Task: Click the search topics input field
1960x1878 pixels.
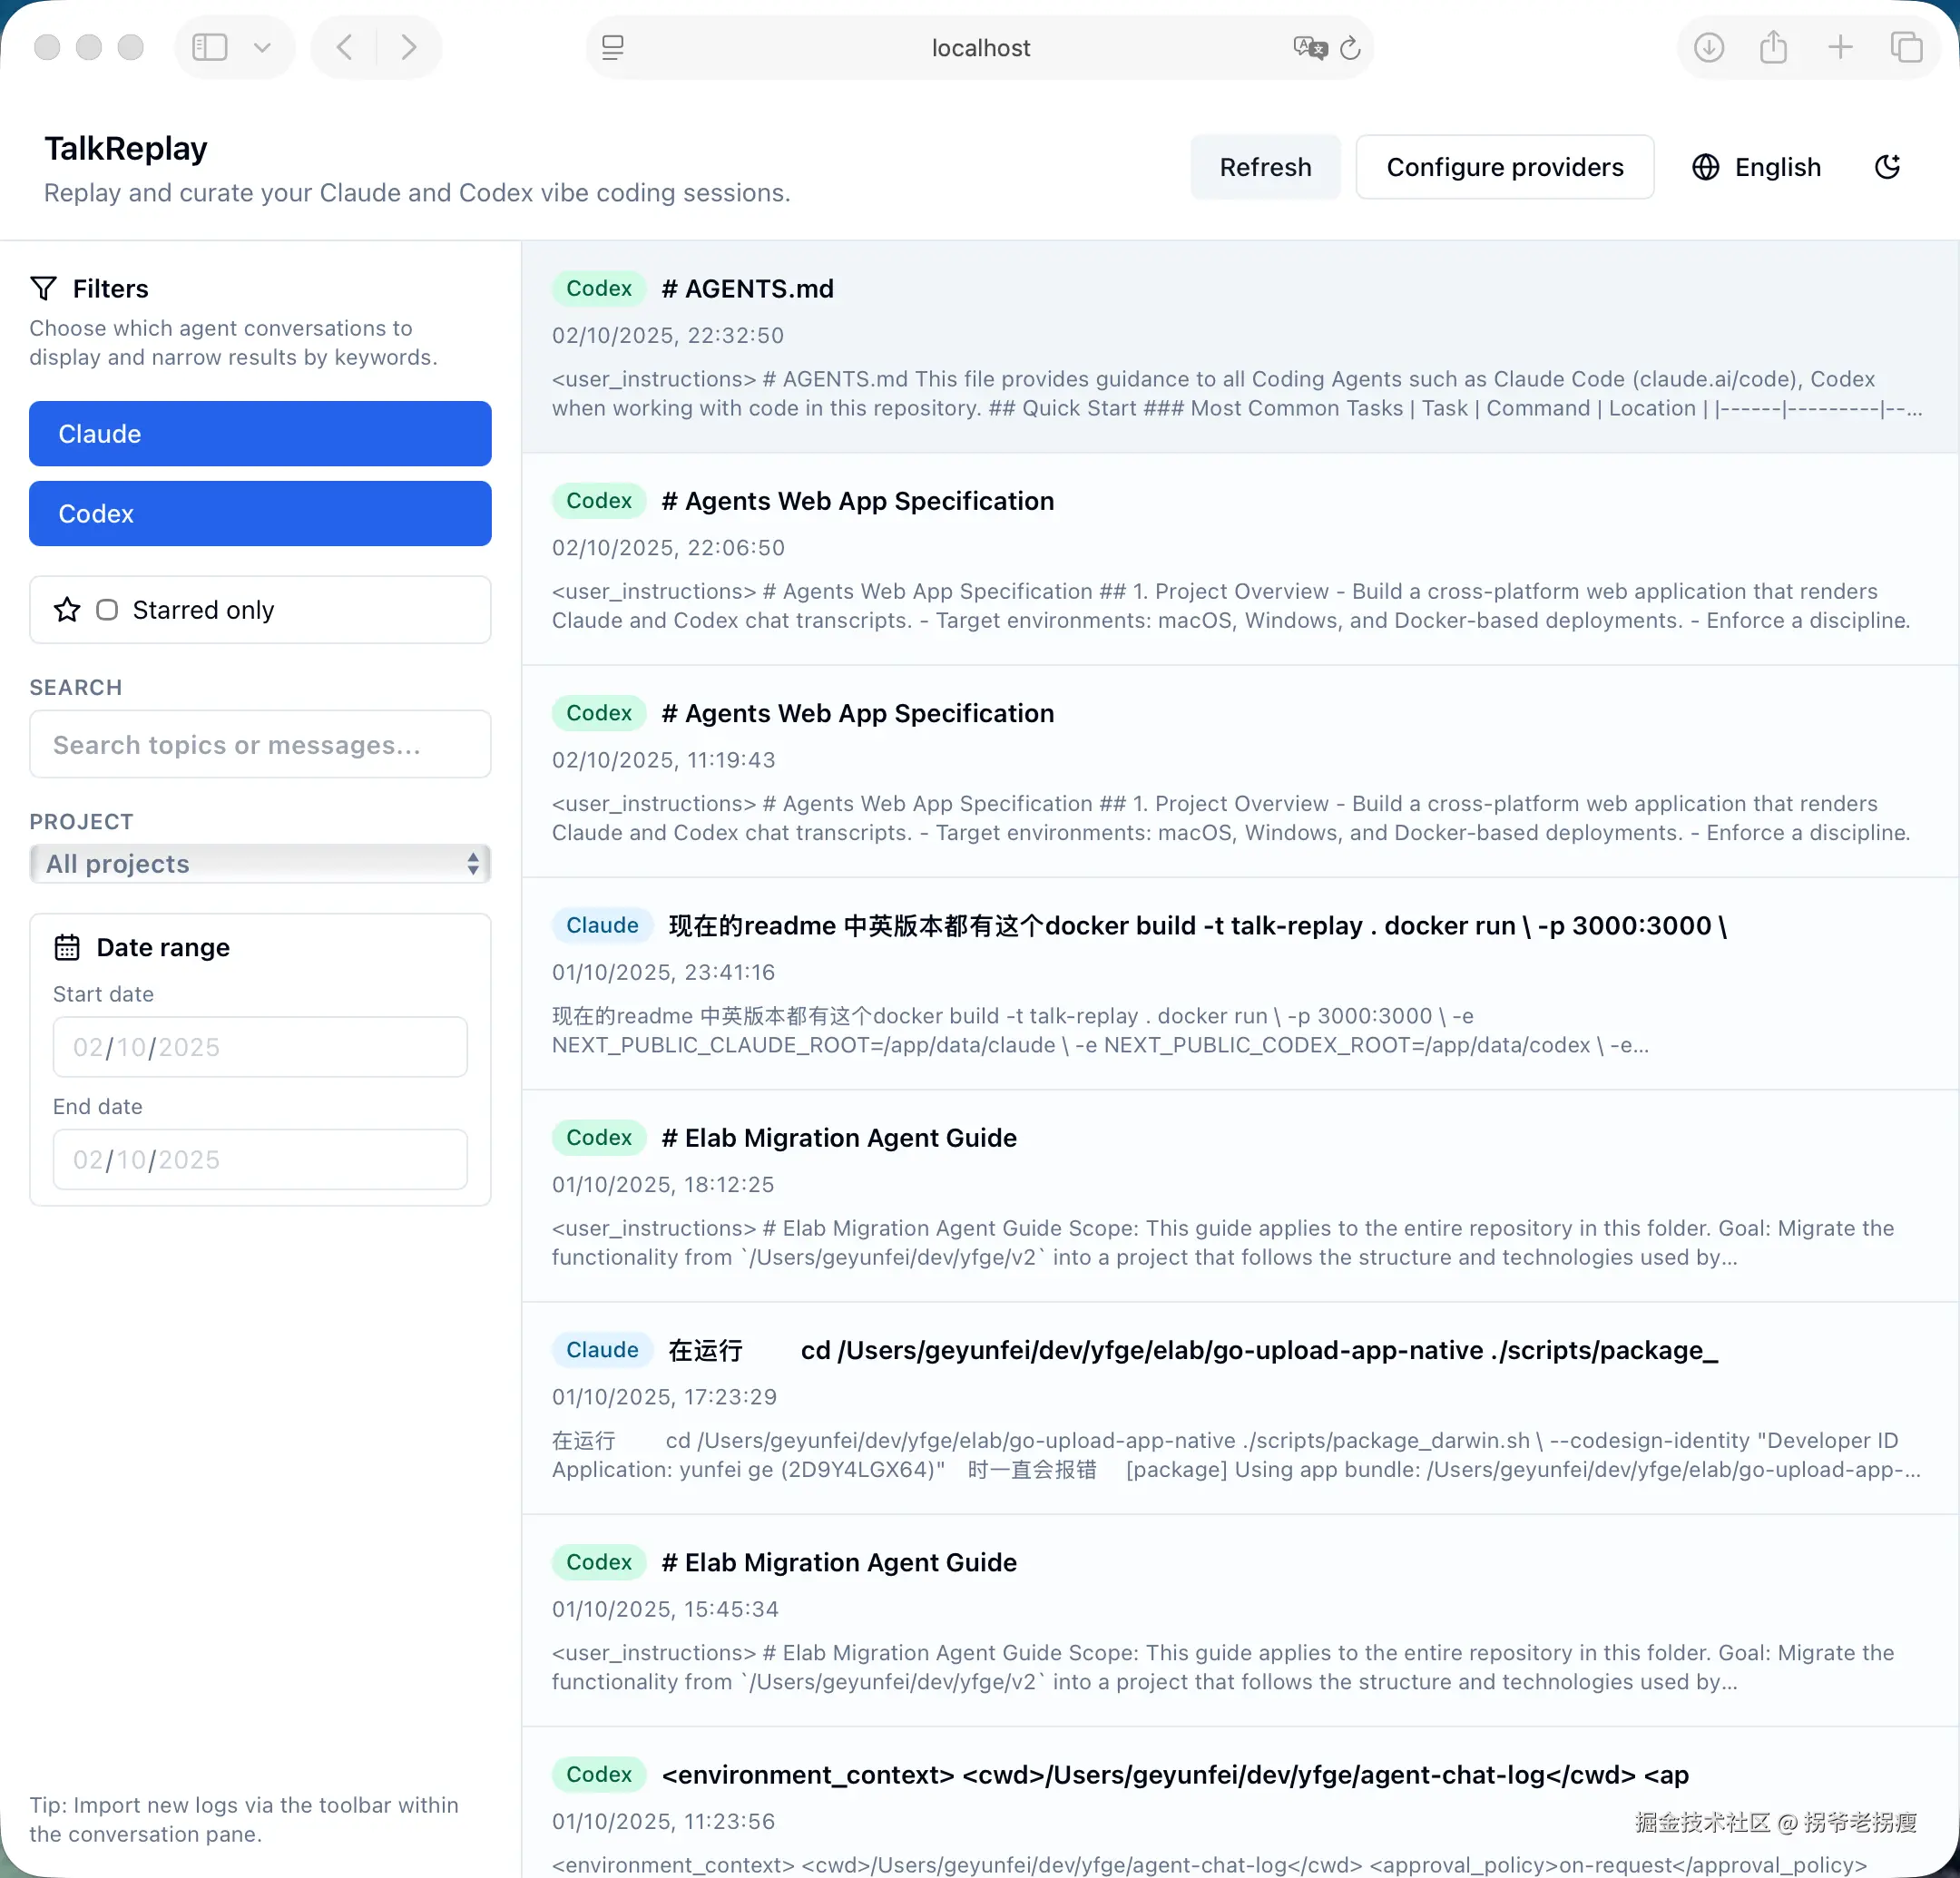Action: pyautogui.click(x=260, y=744)
